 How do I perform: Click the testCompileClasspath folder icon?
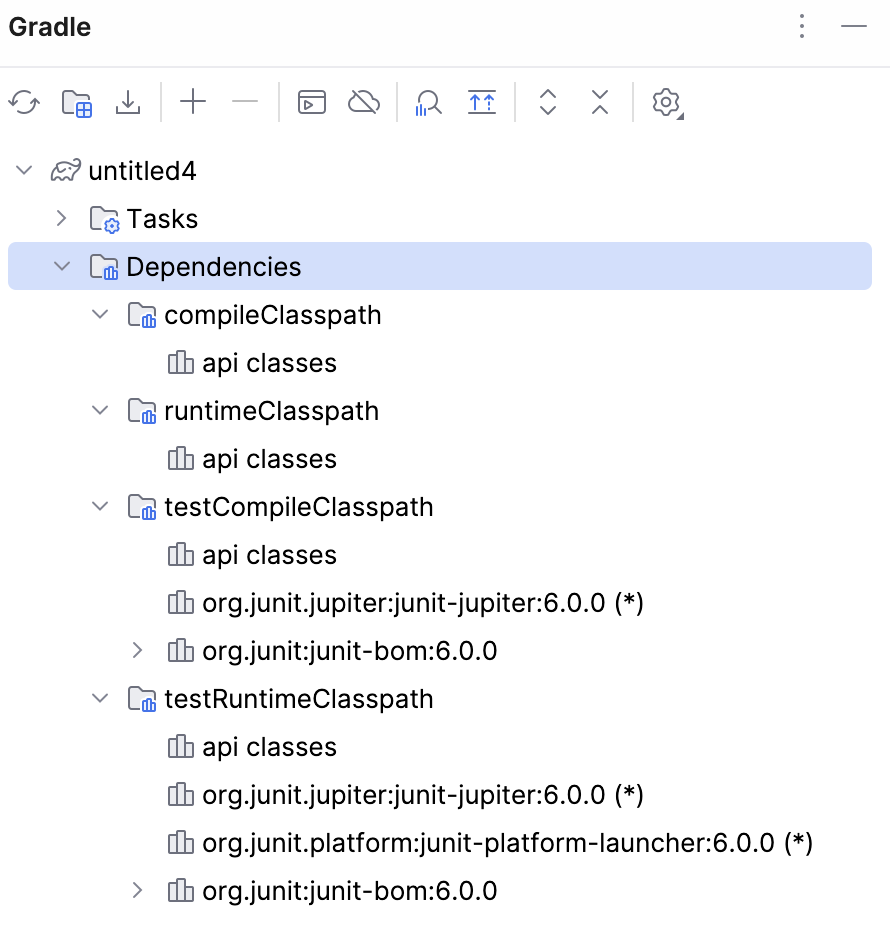pos(142,507)
